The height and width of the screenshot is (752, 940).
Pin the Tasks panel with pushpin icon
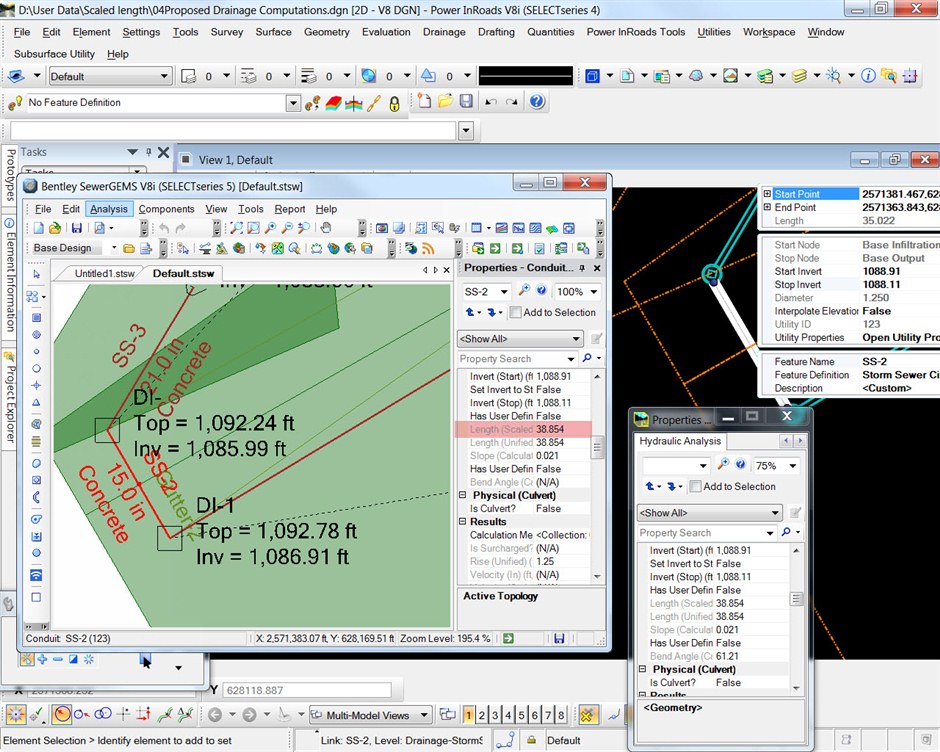[x=149, y=152]
